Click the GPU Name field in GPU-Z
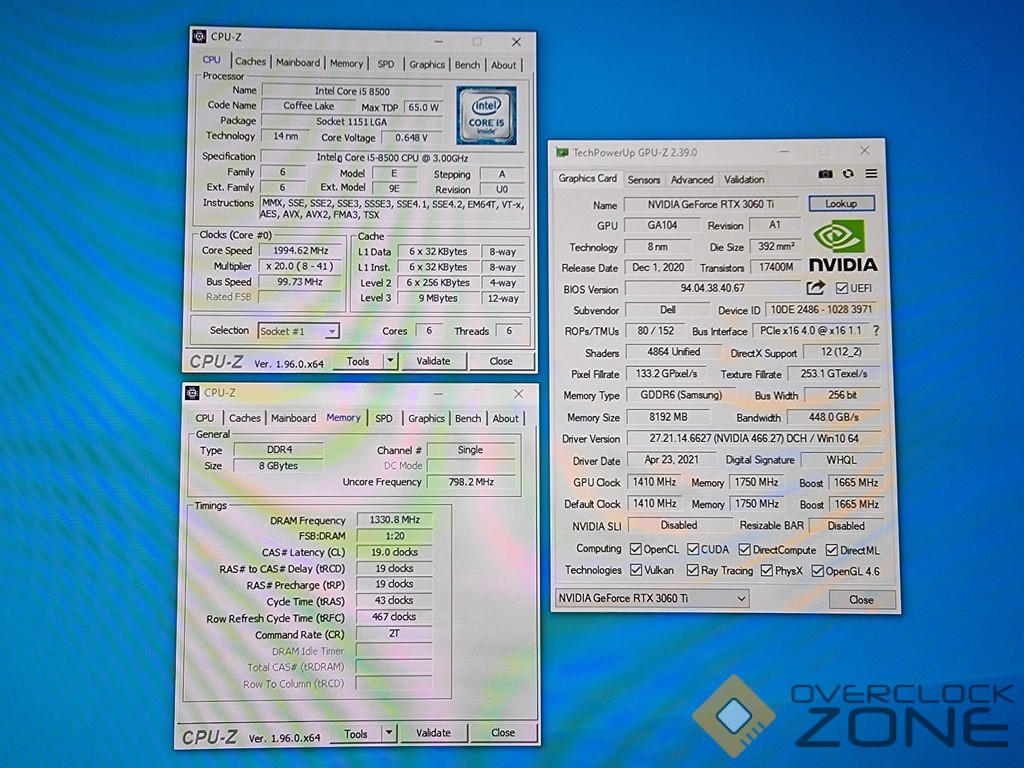Screen dimensions: 1024x768 point(711,204)
